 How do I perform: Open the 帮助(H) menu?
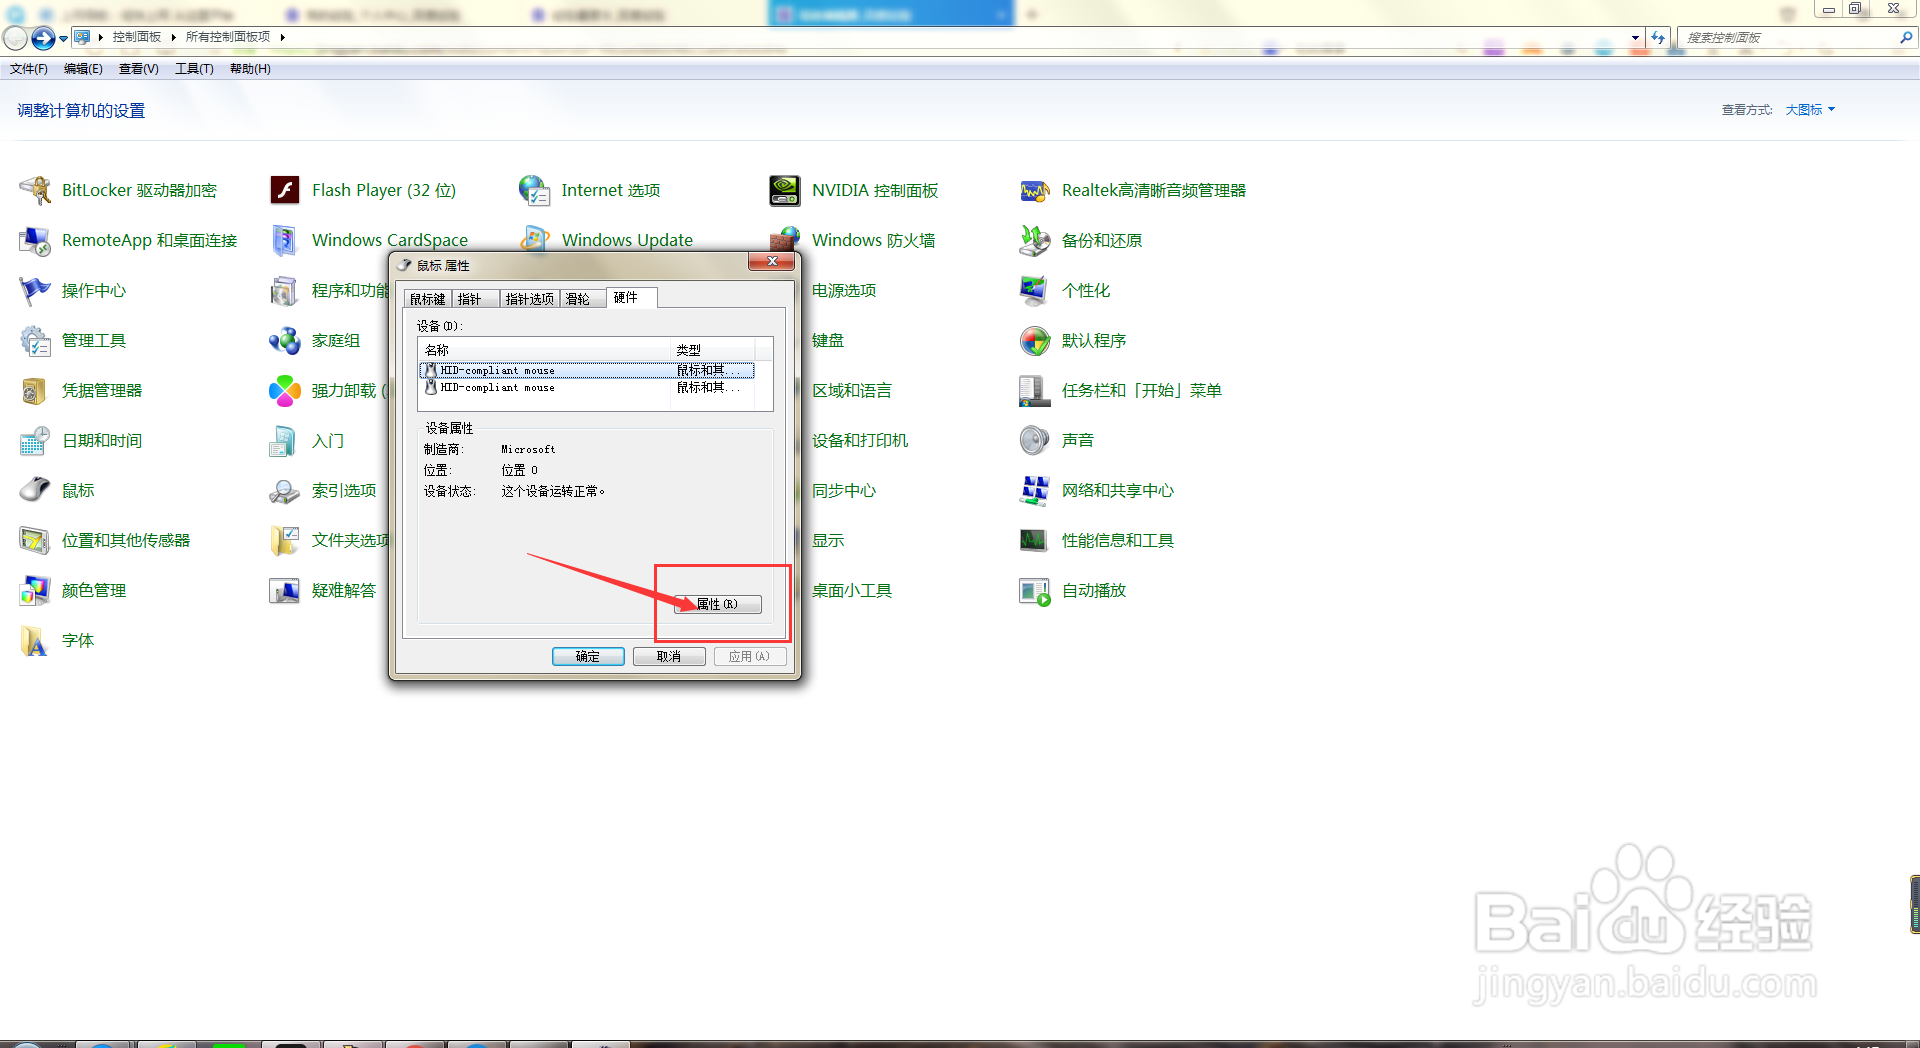click(250, 69)
